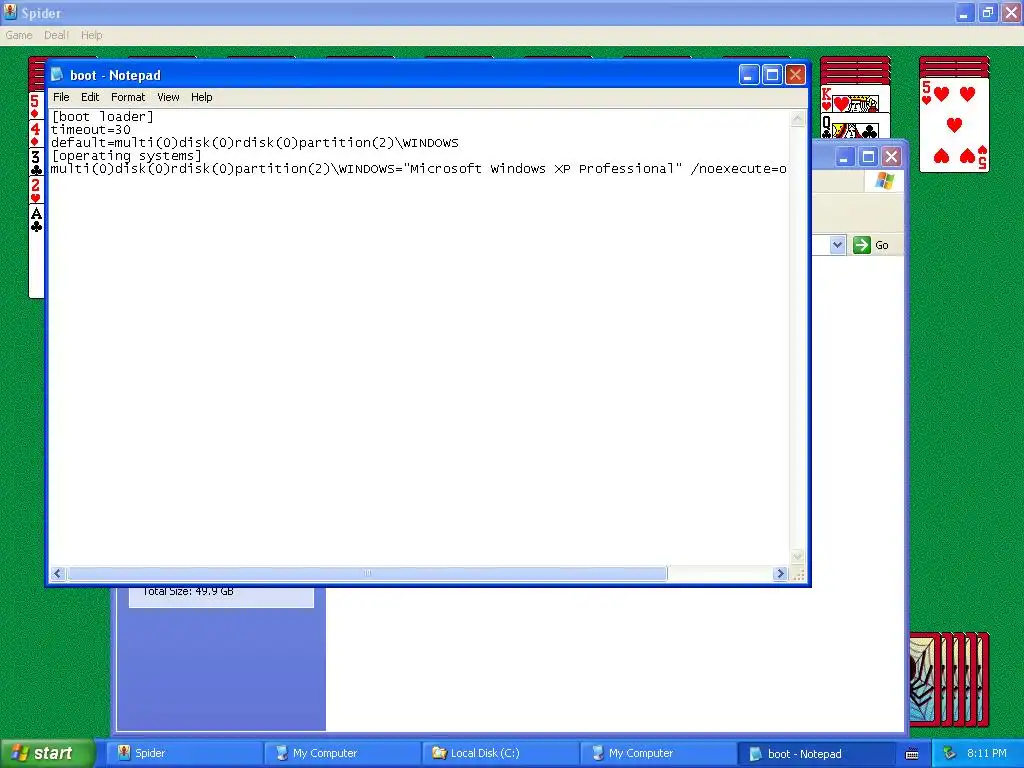Viewport: 1024px width, 768px height.
Task: Close the My Computer window behind Notepad
Action: 891,157
